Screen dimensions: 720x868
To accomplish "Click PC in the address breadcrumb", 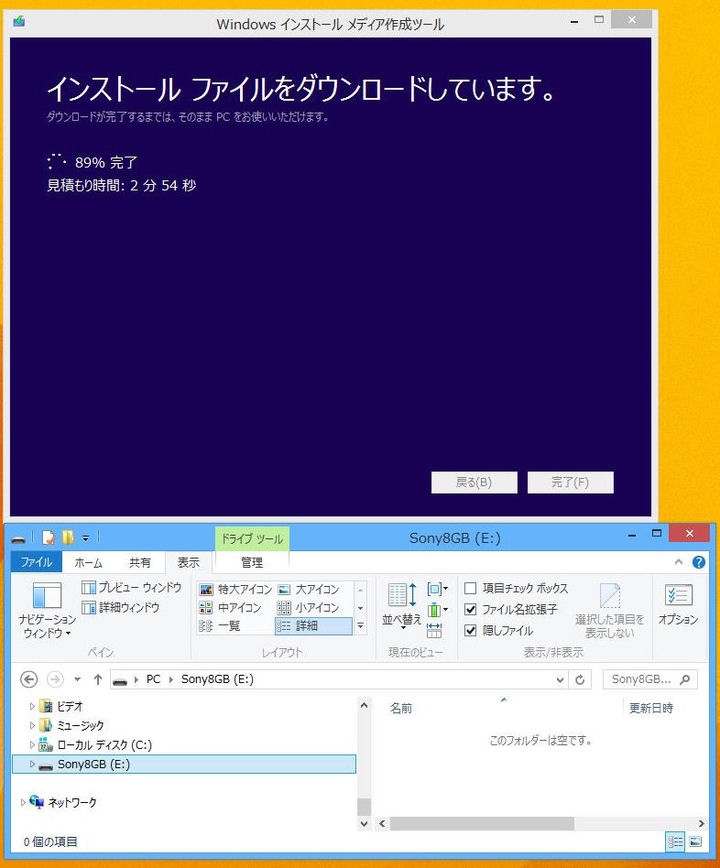I will click(153, 679).
